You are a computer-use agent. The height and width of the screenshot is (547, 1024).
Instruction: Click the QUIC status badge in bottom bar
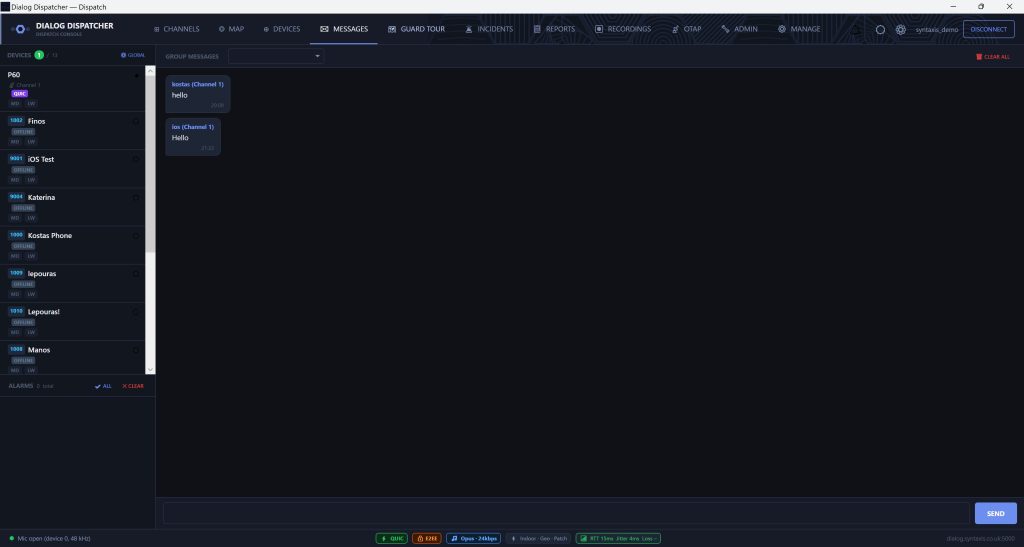[x=392, y=539]
